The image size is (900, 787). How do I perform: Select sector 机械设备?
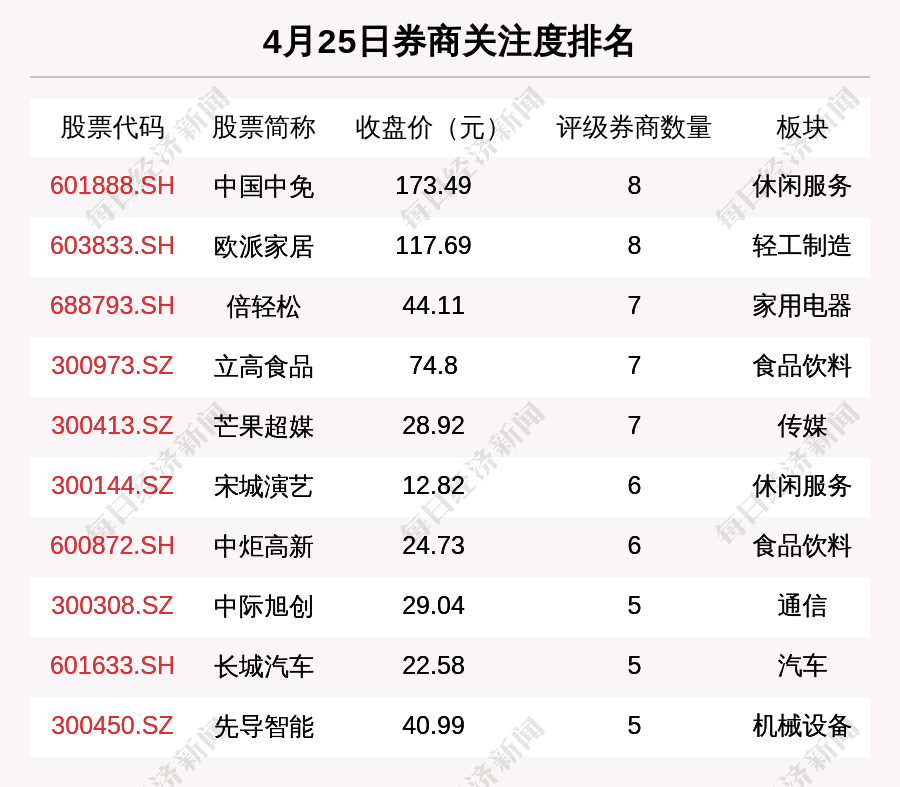(802, 726)
